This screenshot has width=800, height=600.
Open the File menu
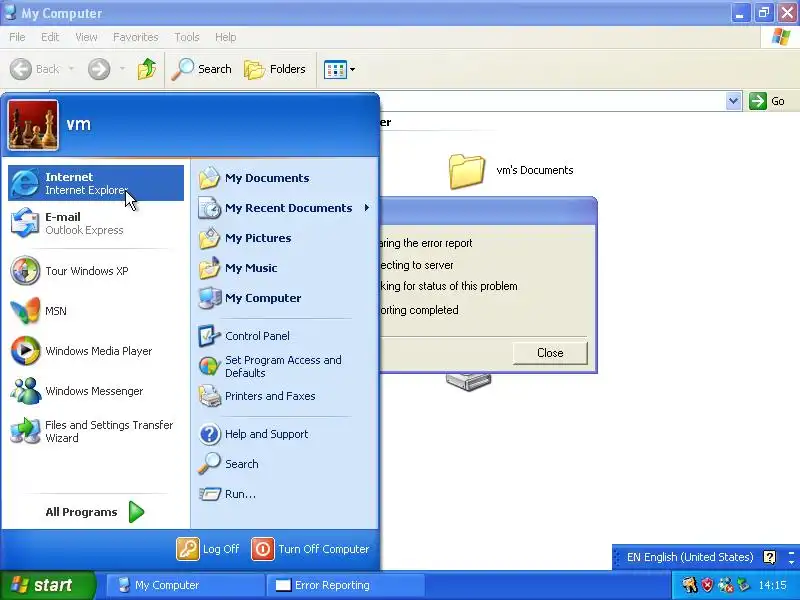17,37
